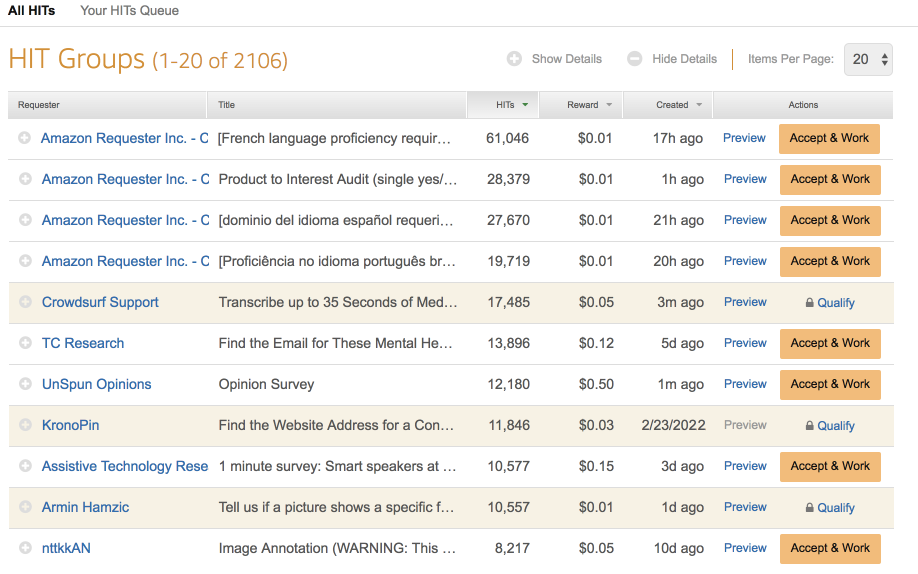Accept & Work on dominio del idioma español HIT

click(x=830, y=221)
